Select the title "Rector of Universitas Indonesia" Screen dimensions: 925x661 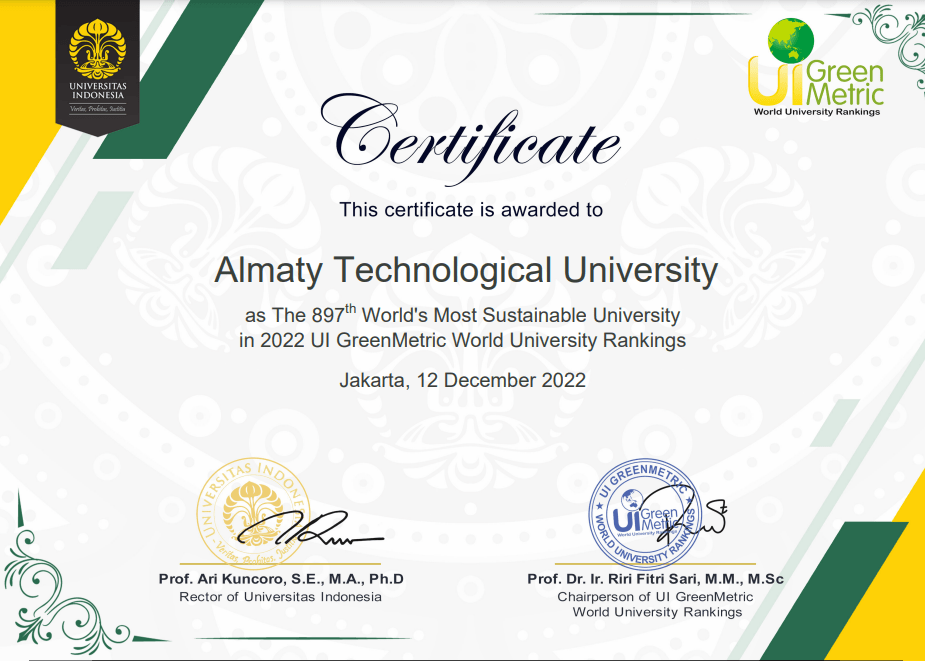click(x=281, y=597)
